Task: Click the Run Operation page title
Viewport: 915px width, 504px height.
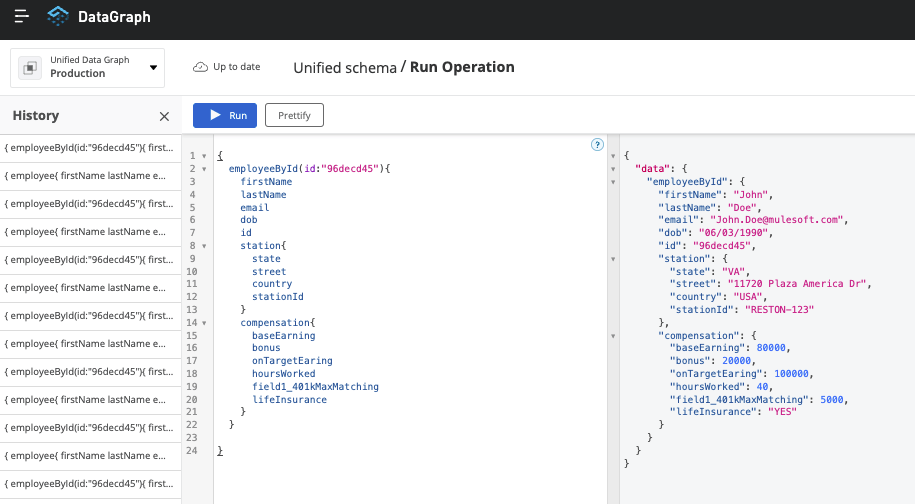Action: click(462, 67)
